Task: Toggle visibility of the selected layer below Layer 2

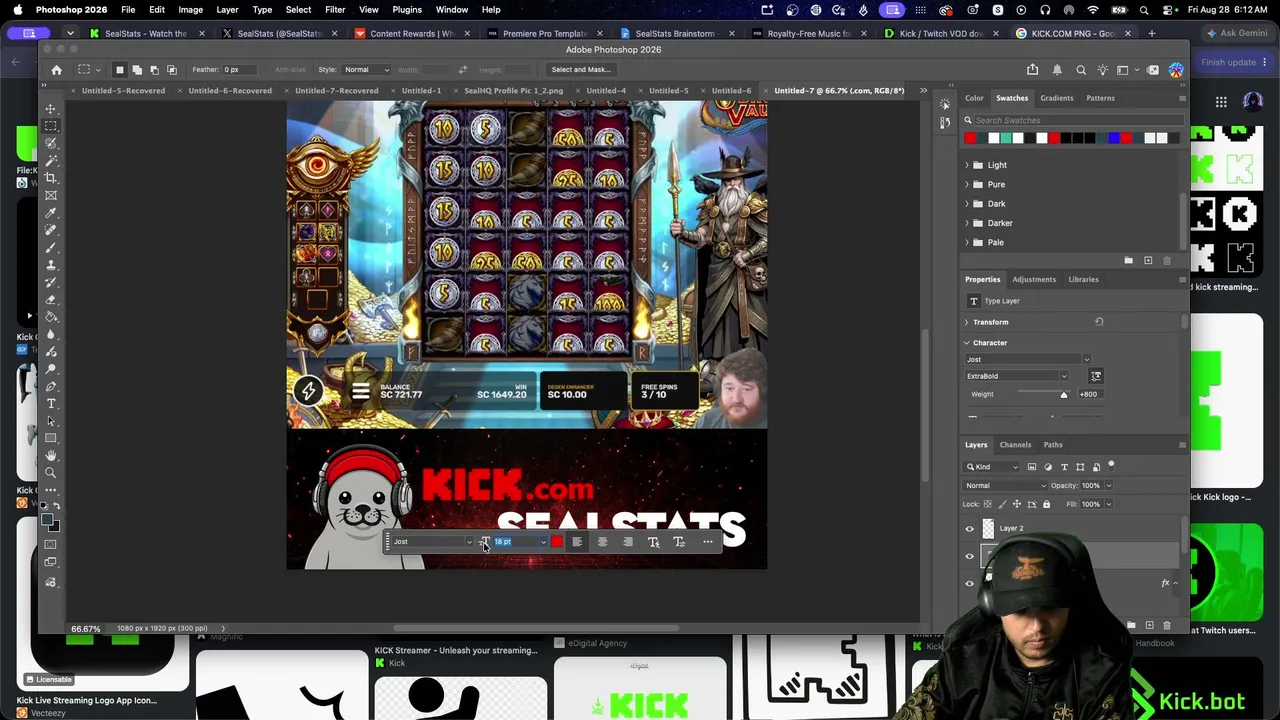Action: [x=969, y=556]
